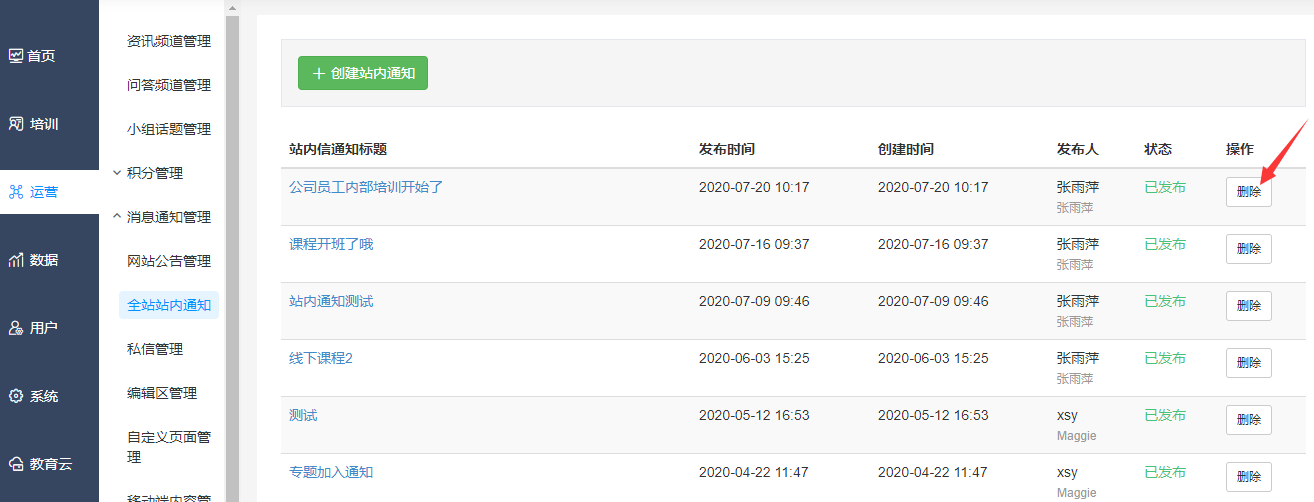Open the 专题加入通知 notice link
The width and height of the screenshot is (1314, 502).
click(x=331, y=472)
